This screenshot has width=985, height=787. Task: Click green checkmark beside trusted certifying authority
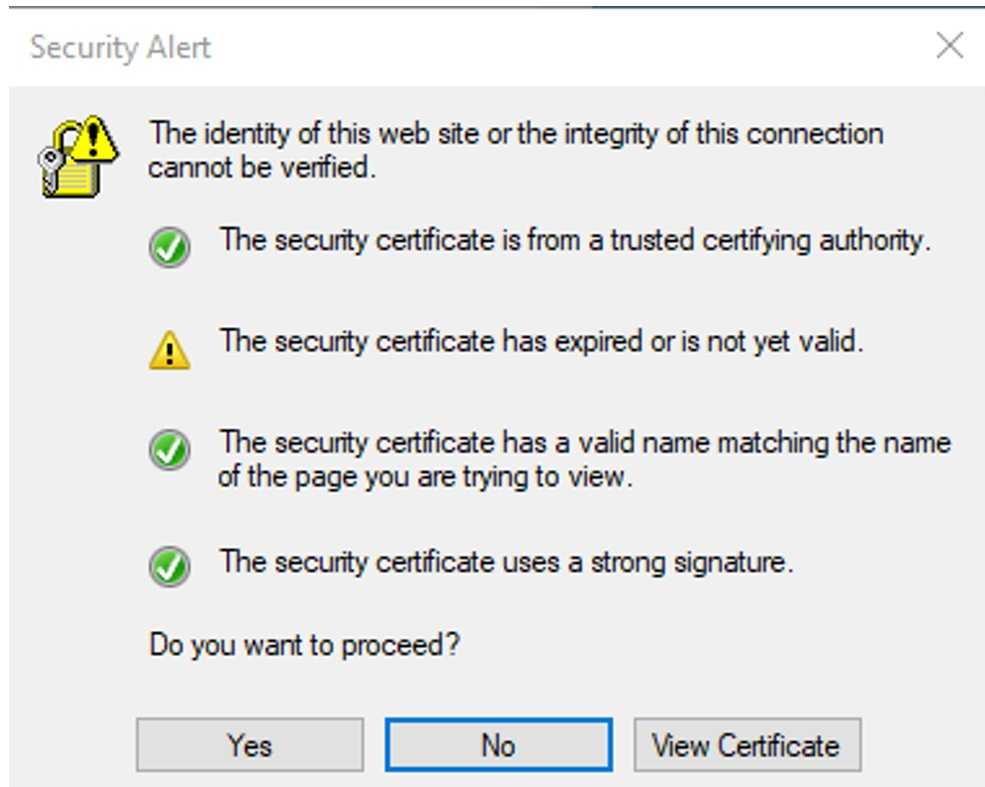pyautogui.click(x=170, y=247)
